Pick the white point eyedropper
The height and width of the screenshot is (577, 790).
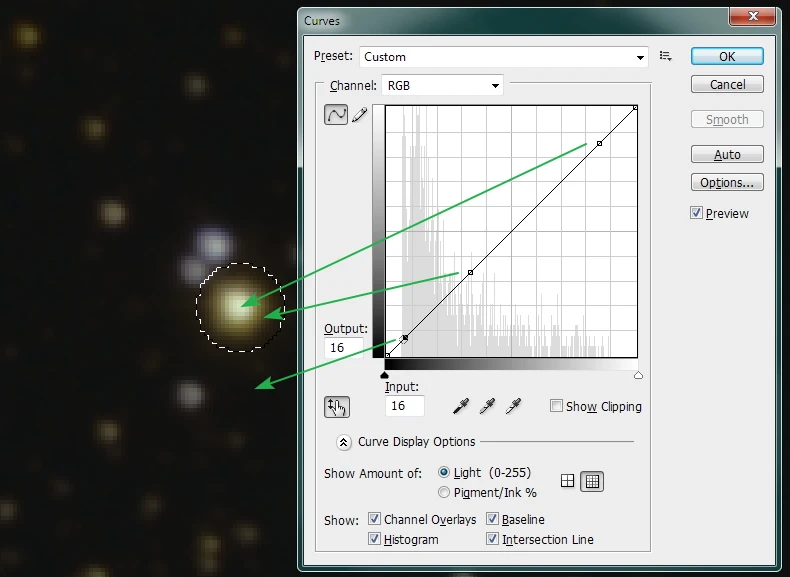click(514, 406)
